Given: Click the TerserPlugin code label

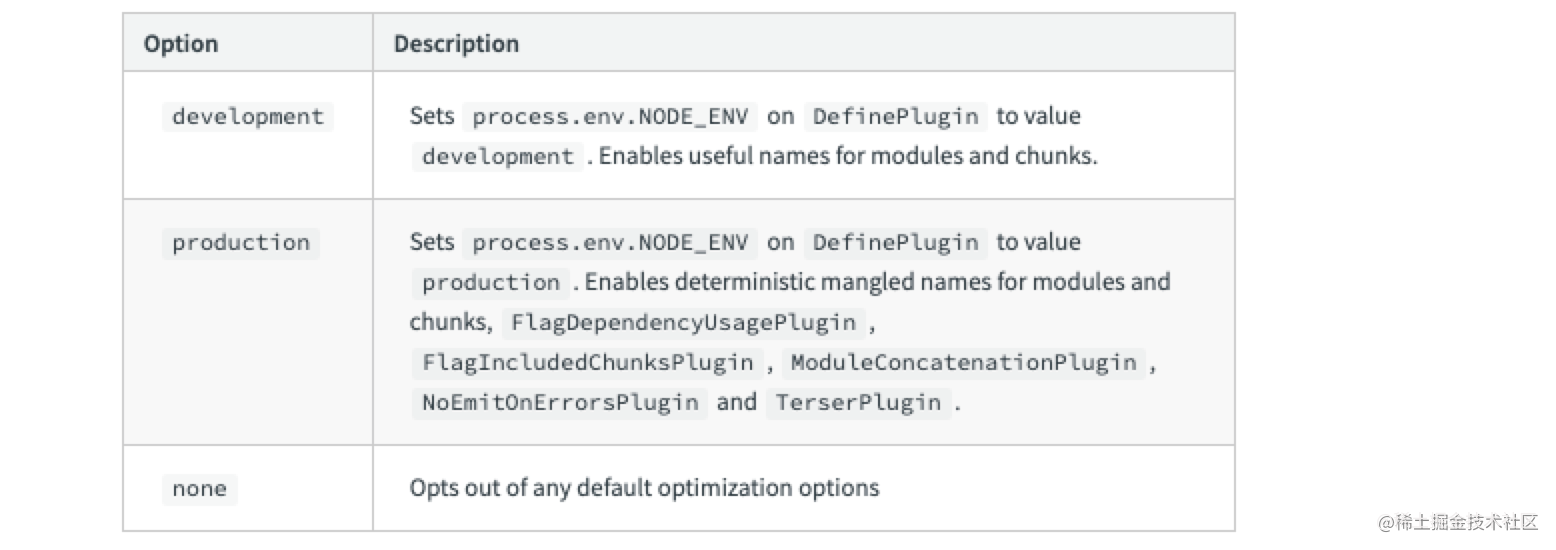Looking at the screenshot, I should coord(858,403).
